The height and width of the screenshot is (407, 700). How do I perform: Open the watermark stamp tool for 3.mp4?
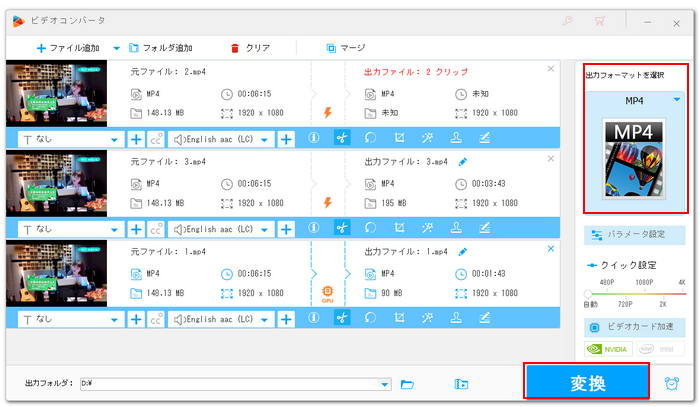455,229
